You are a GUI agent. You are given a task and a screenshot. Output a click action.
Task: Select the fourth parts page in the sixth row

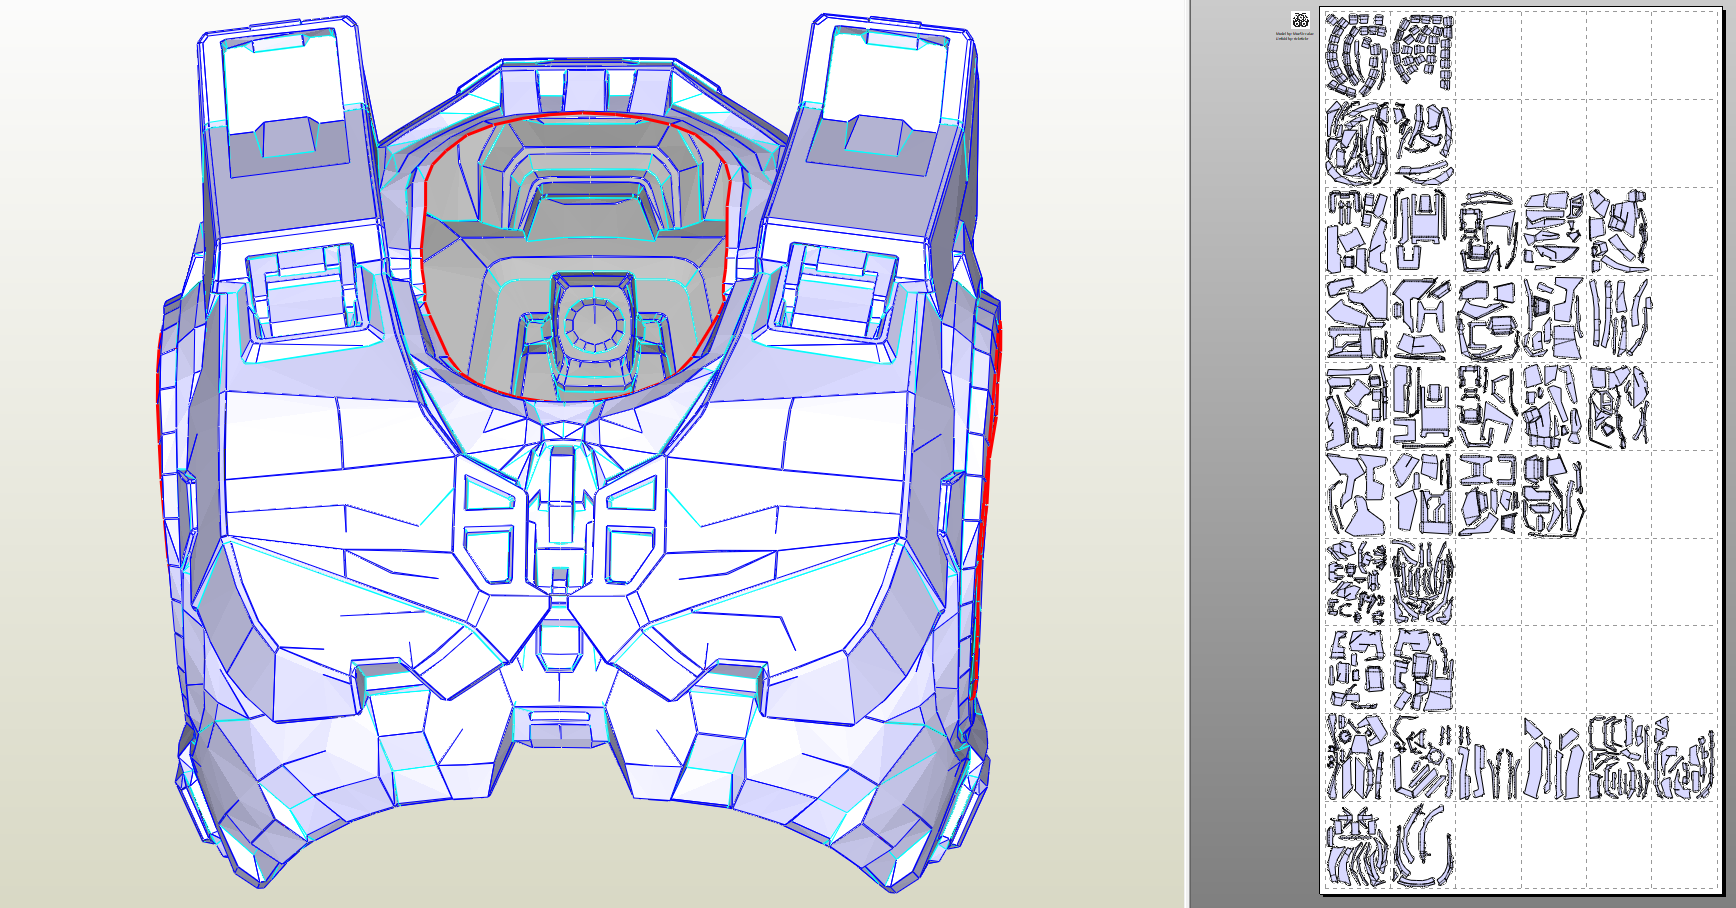point(1552,494)
